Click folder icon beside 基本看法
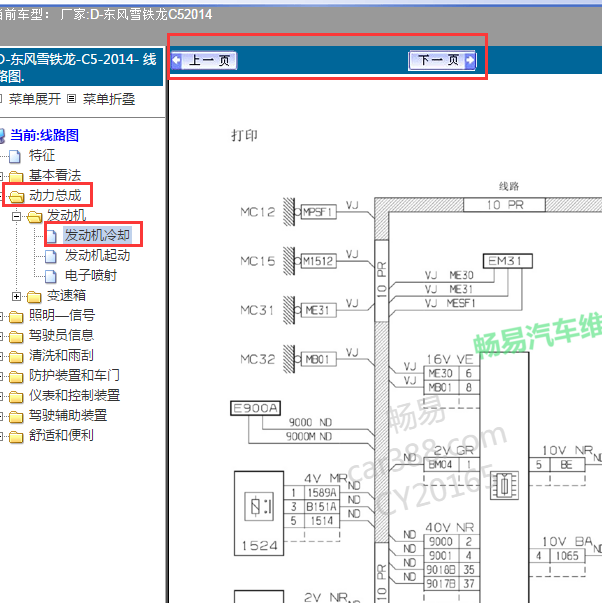602x603 pixels. click(x=16, y=177)
